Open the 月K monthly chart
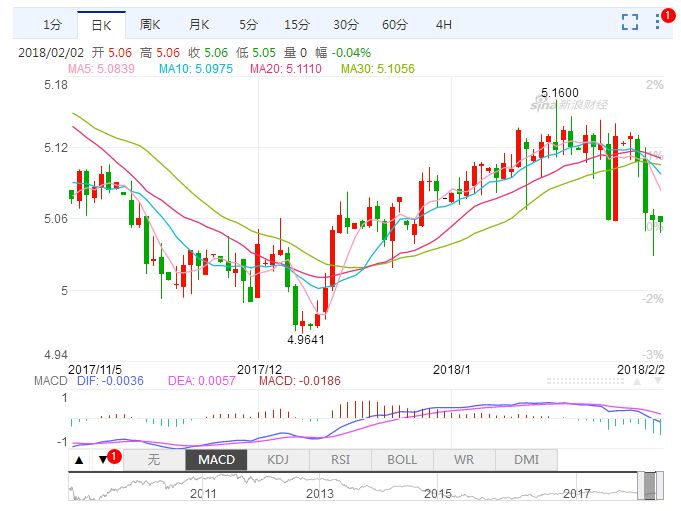 click(200, 23)
